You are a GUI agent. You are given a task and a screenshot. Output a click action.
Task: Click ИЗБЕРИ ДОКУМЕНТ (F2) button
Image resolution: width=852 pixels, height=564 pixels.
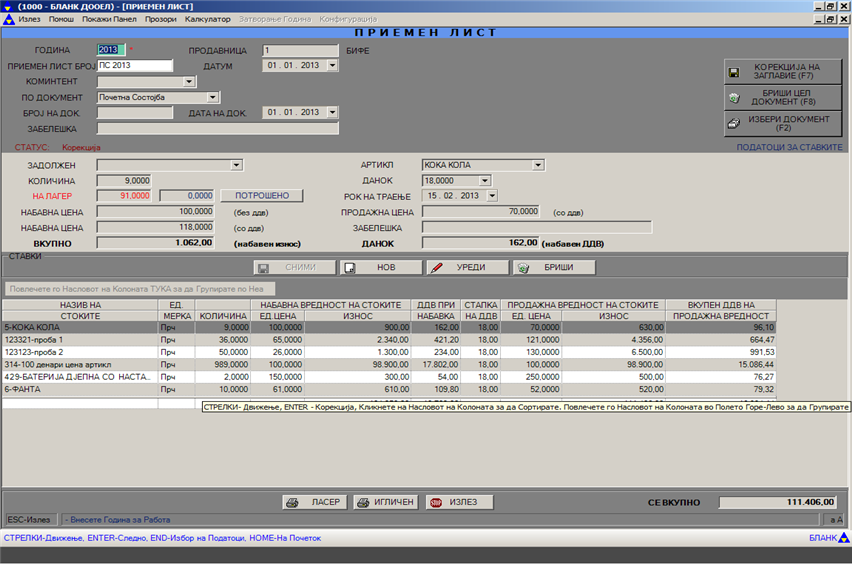(x=783, y=123)
